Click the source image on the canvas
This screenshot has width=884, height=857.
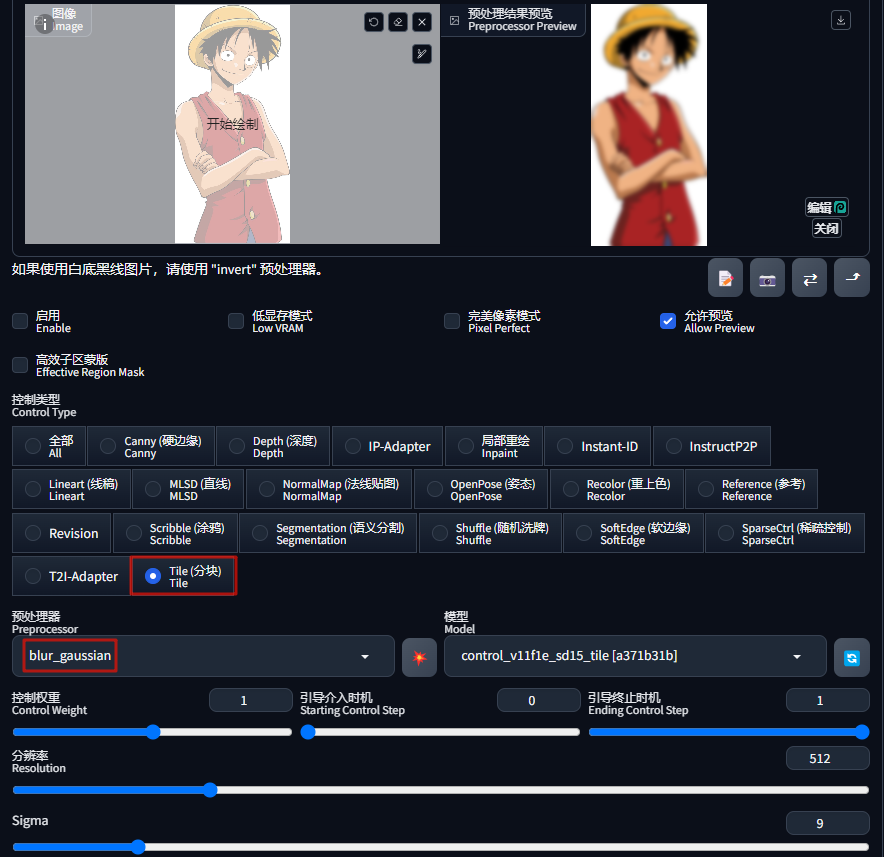click(232, 124)
